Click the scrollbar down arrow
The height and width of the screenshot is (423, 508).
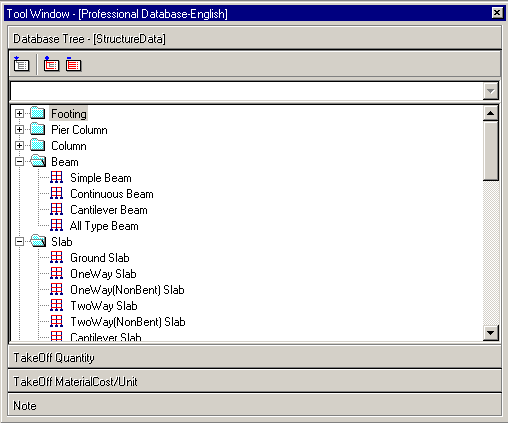click(491, 332)
